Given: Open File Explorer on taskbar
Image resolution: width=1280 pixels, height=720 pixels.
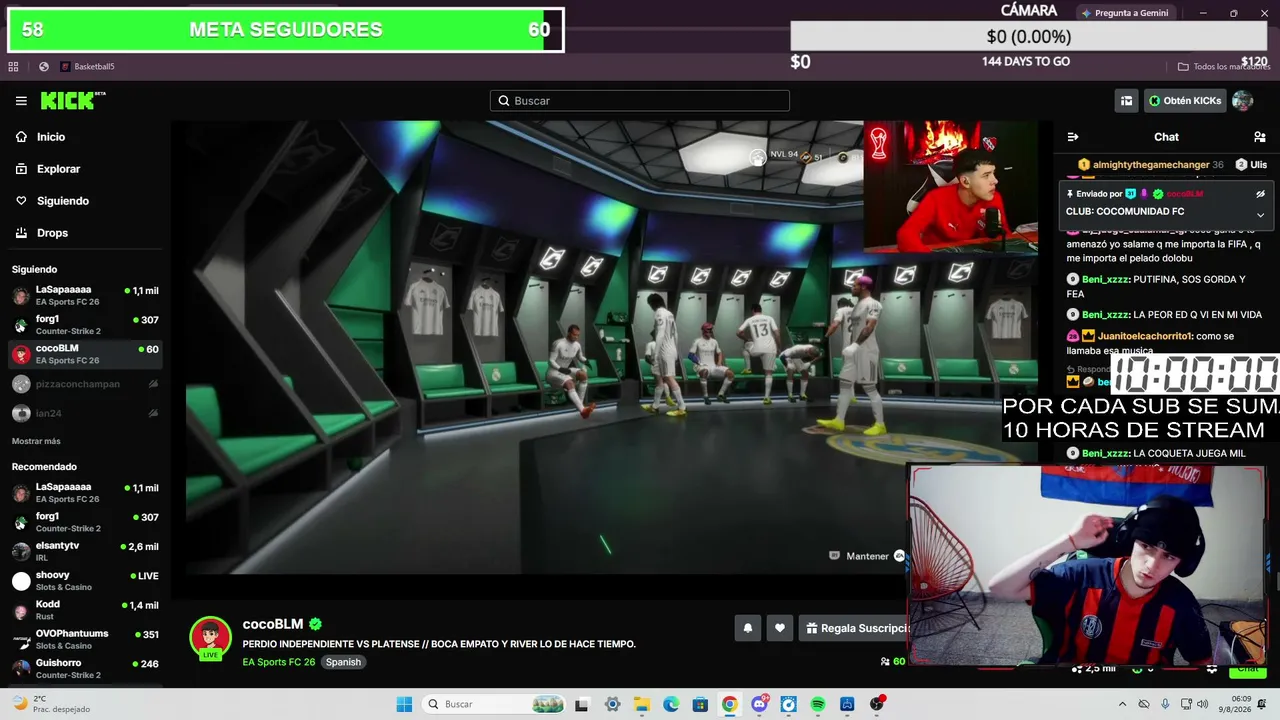Looking at the screenshot, I should pos(642,704).
